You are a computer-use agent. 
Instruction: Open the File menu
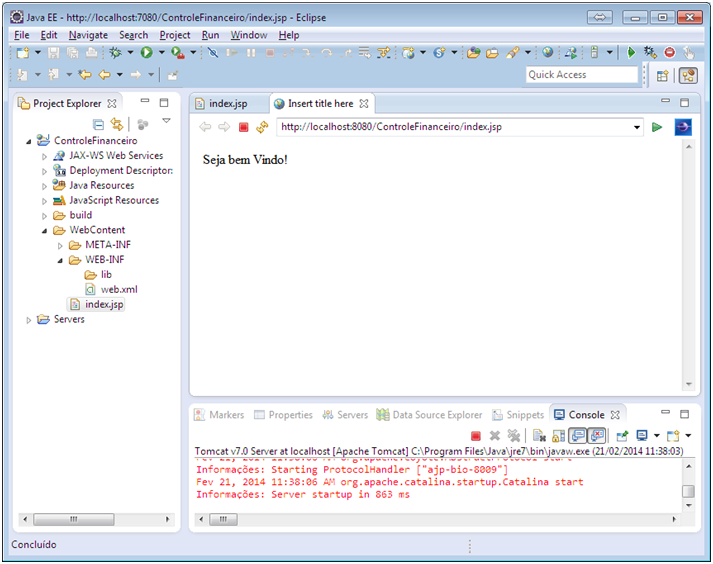tap(21, 35)
